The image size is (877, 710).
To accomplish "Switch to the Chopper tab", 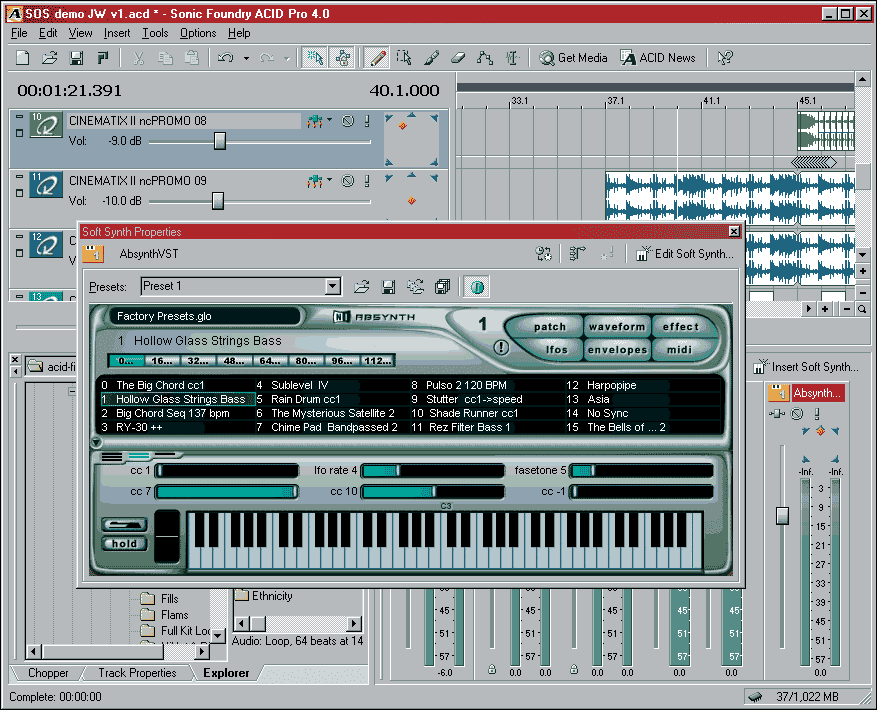I will (x=48, y=673).
